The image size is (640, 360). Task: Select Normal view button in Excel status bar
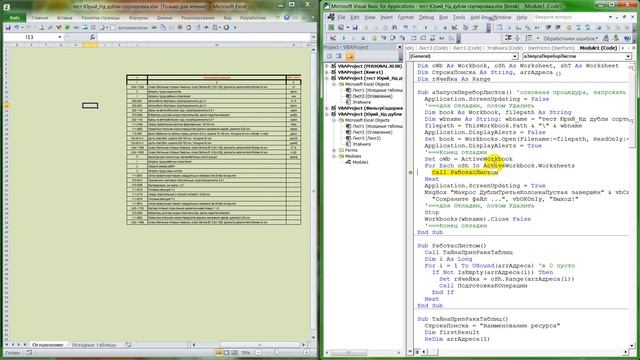point(219,353)
